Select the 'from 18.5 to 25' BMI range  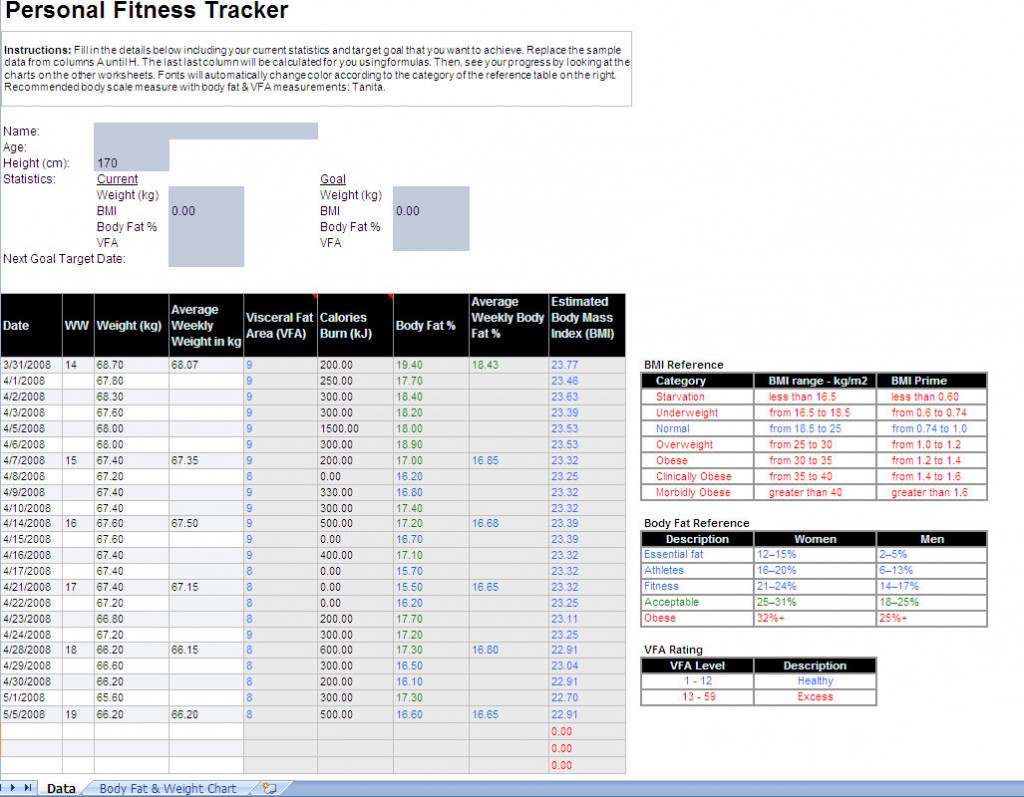click(x=814, y=429)
